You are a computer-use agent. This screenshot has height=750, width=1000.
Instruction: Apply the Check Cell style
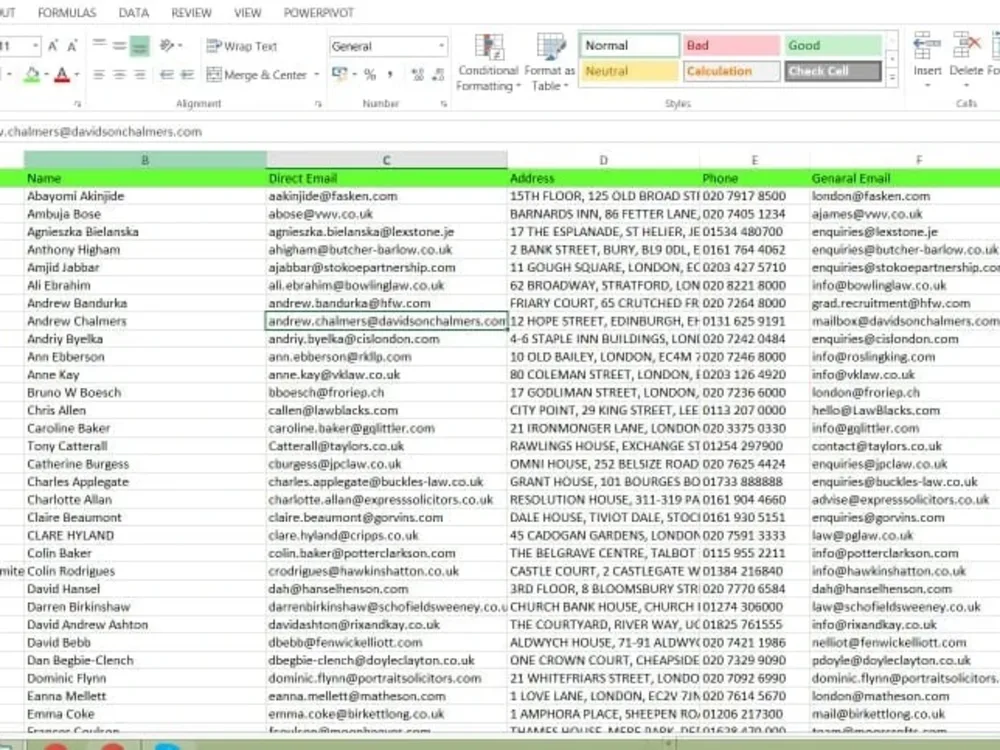coord(833,71)
